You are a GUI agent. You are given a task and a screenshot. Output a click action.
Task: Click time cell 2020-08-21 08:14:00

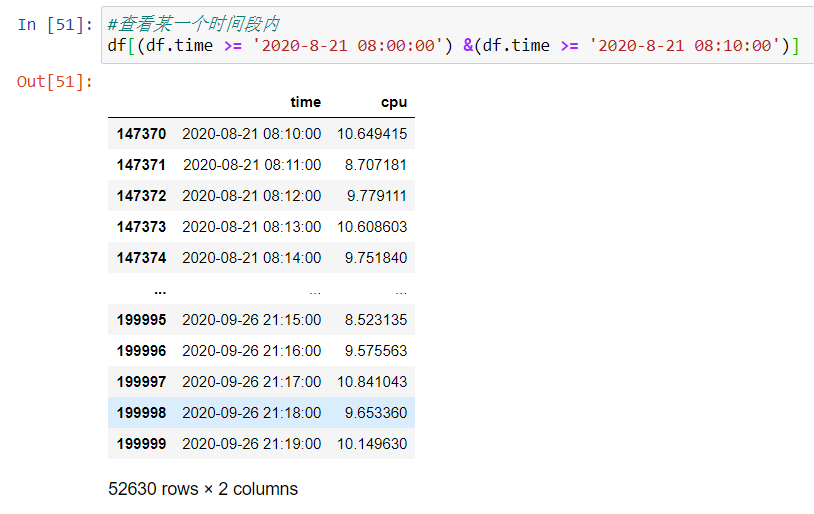pos(252,258)
